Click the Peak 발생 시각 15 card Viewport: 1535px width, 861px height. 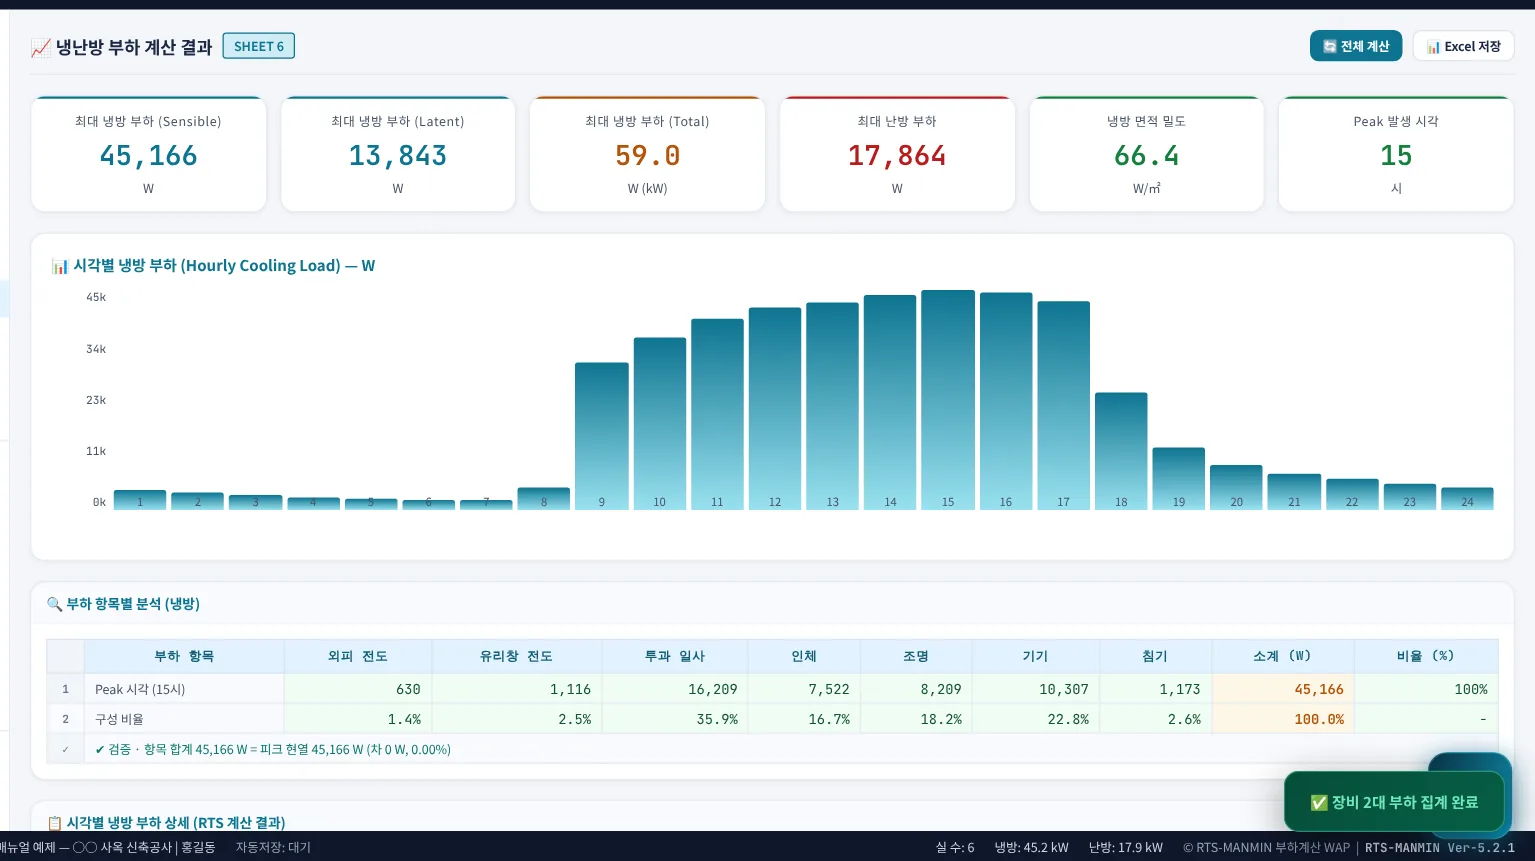1396,154
